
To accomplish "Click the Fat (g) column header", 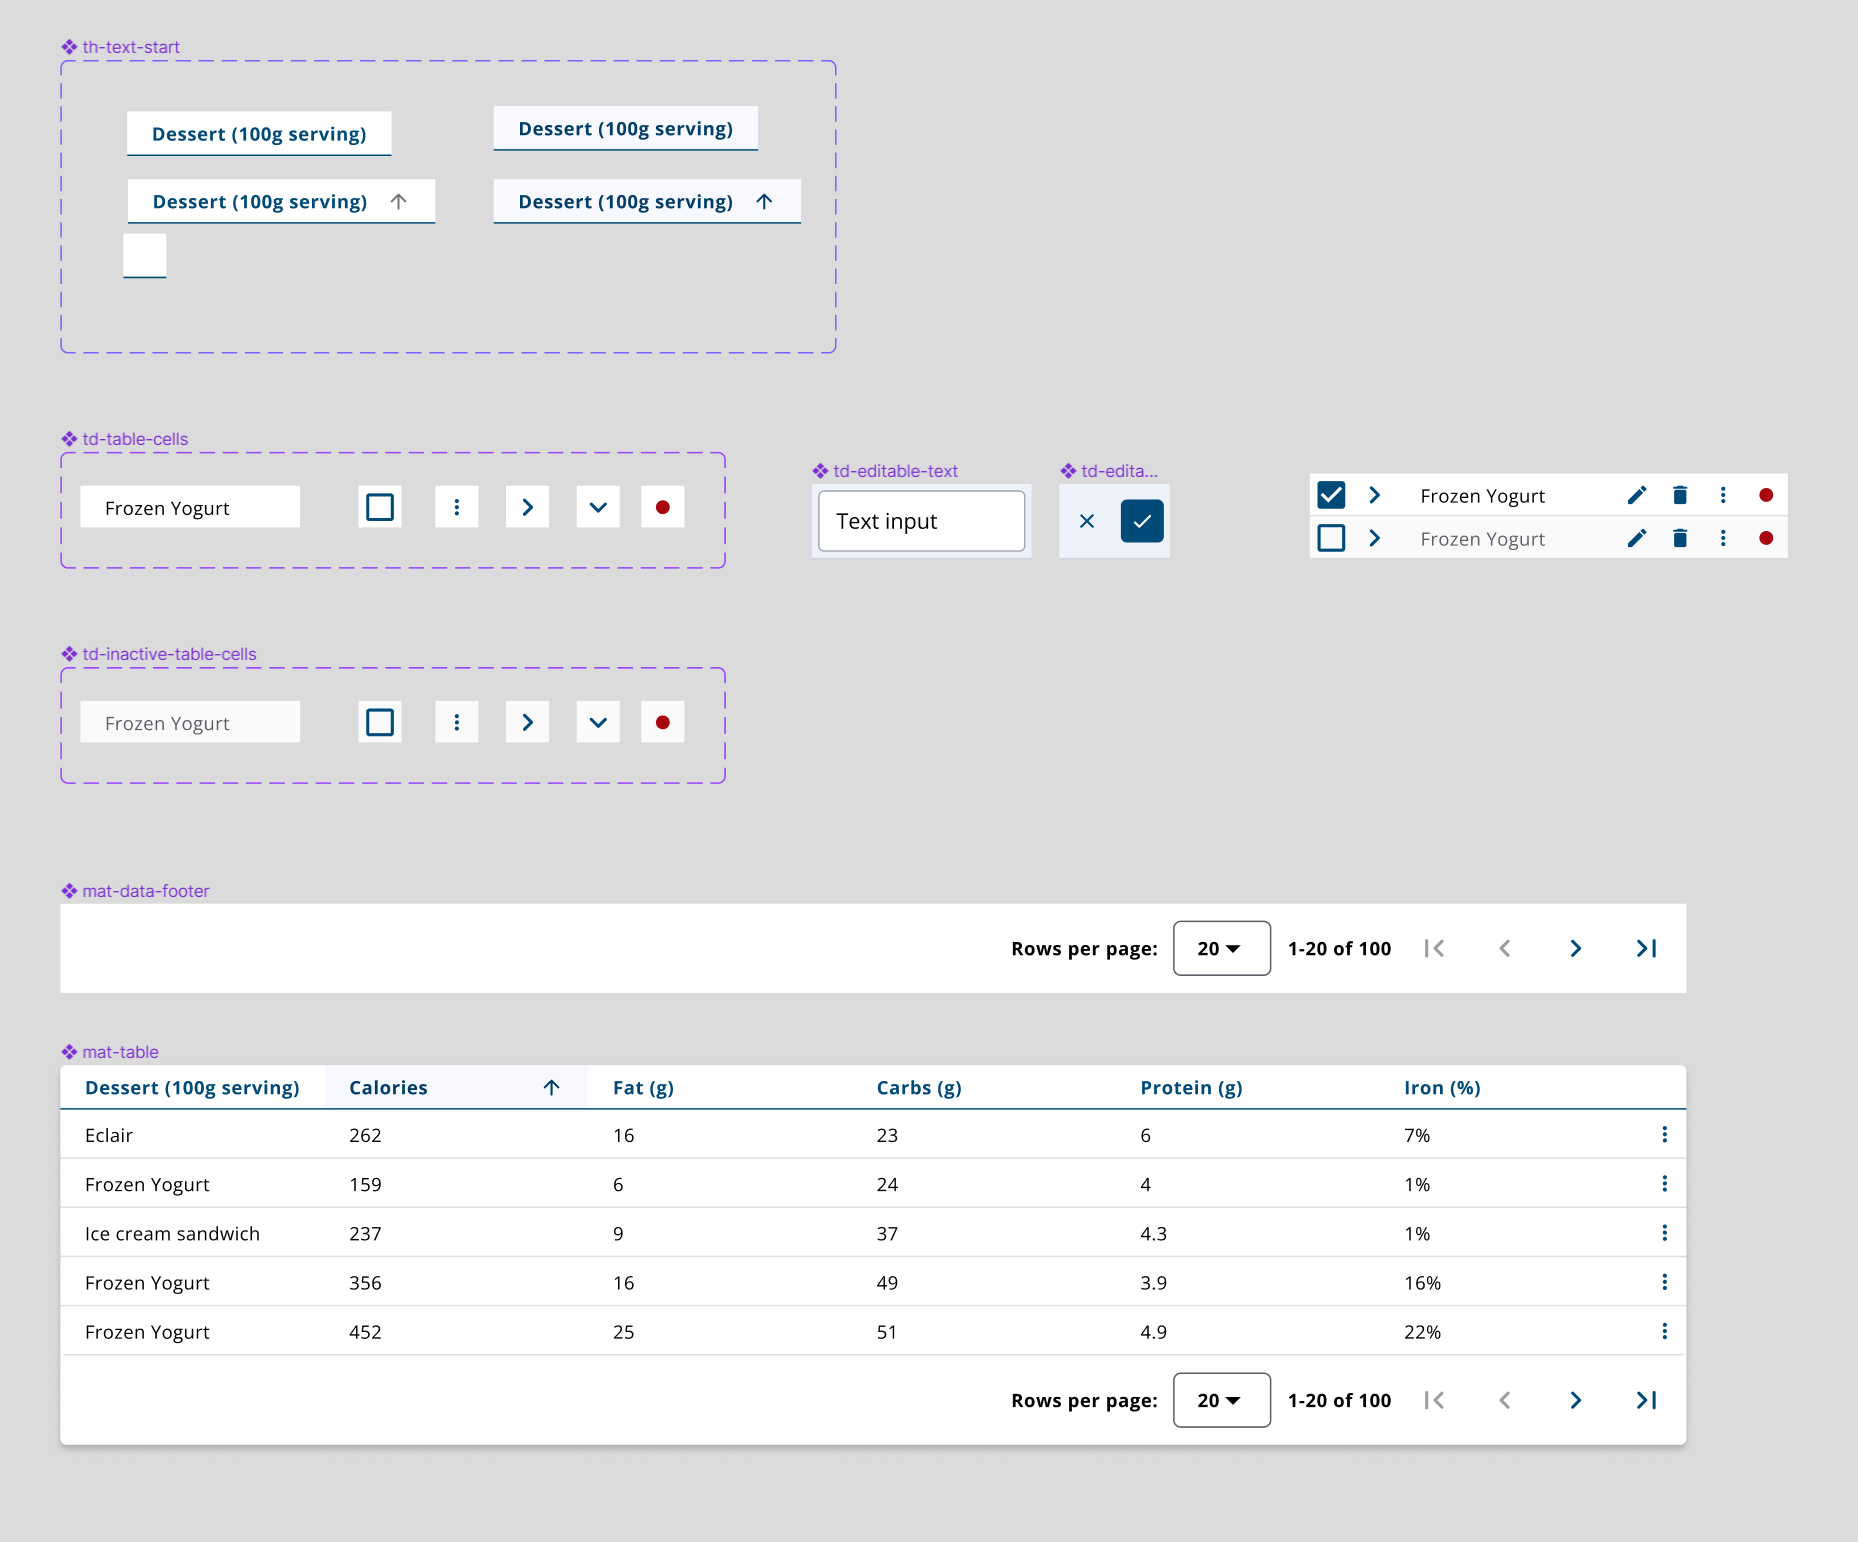I will [x=643, y=1087].
